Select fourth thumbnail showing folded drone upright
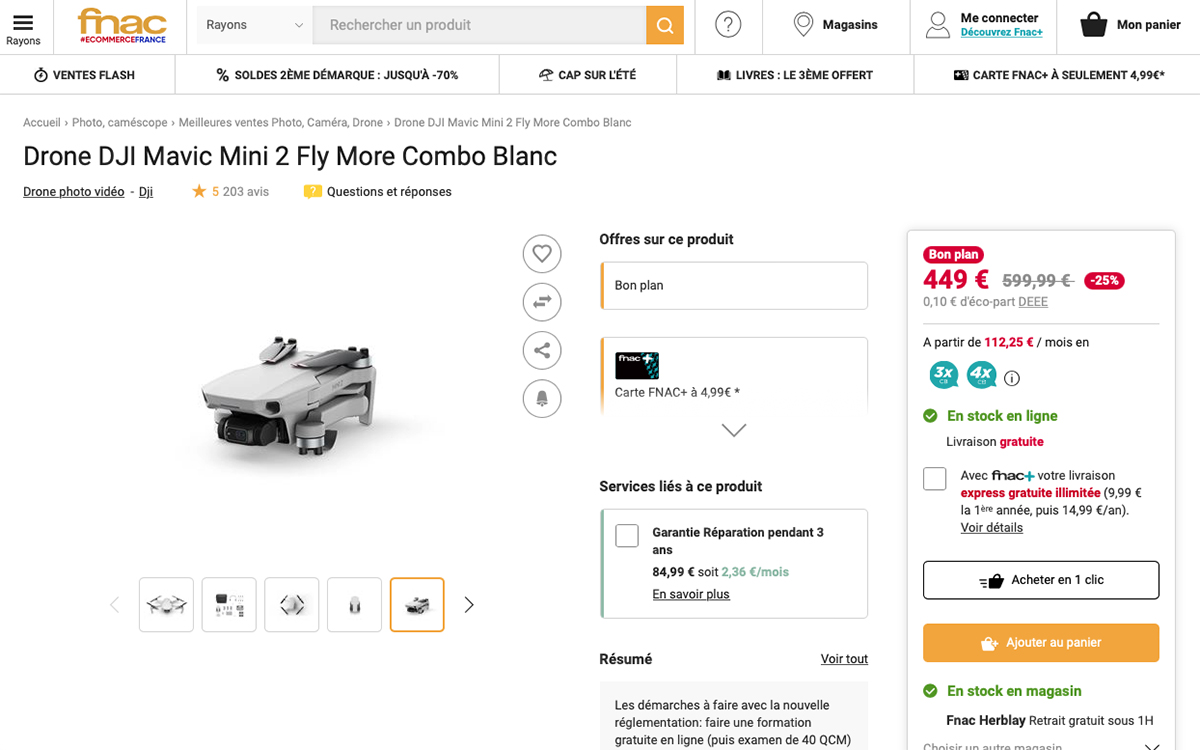Viewport: 1200px width, 750px height. pyautogui.click(x=355, y=604)
